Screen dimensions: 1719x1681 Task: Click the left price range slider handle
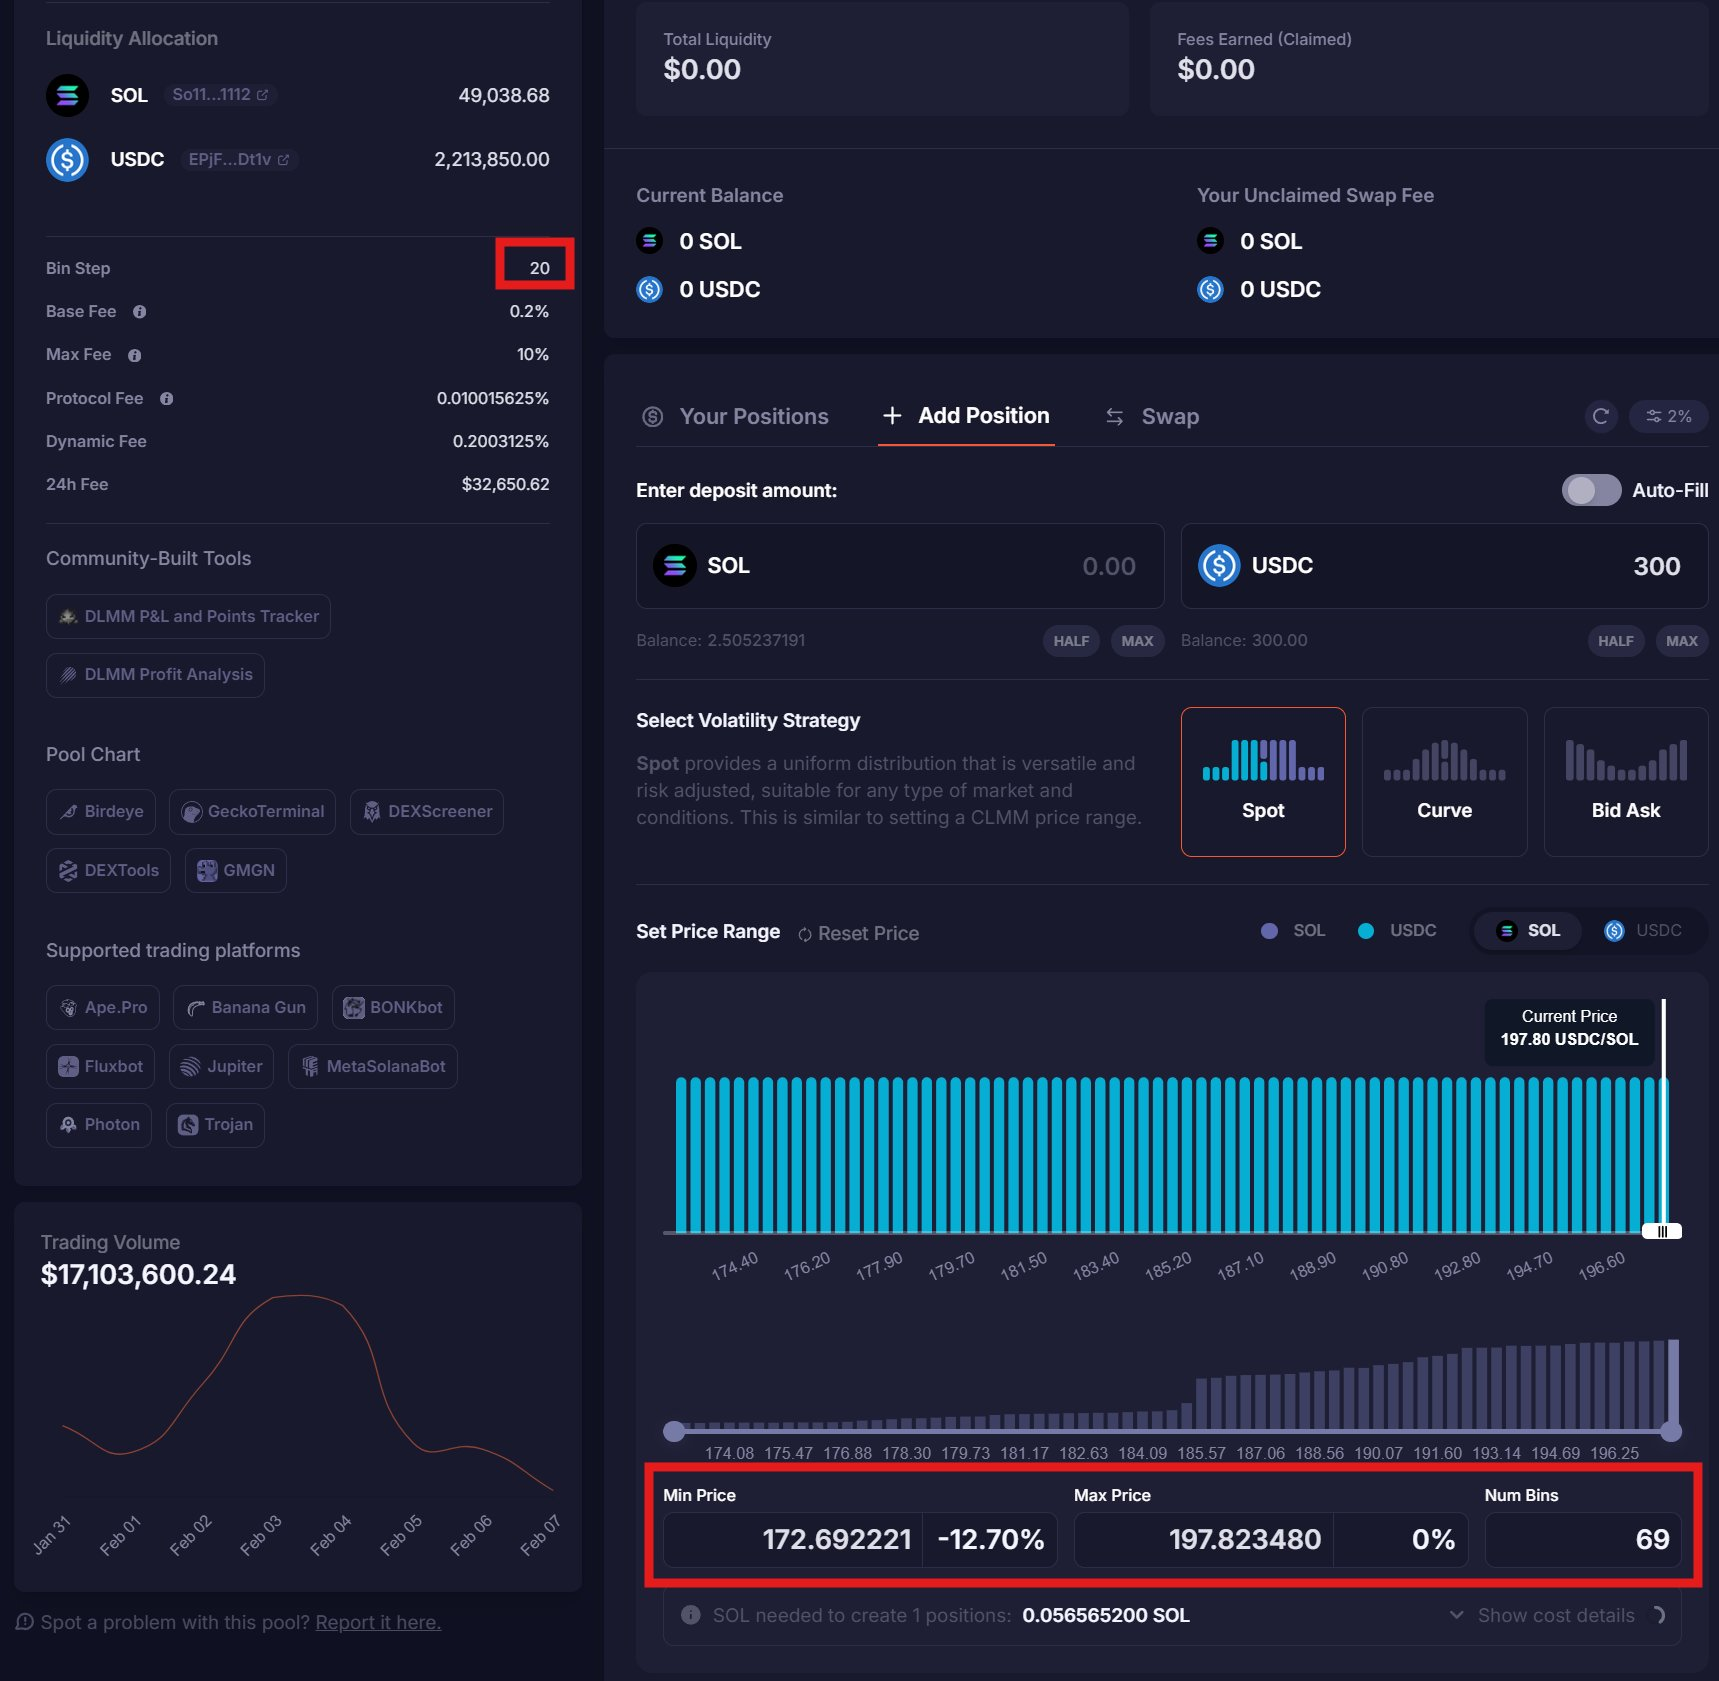pos(674,1431)
